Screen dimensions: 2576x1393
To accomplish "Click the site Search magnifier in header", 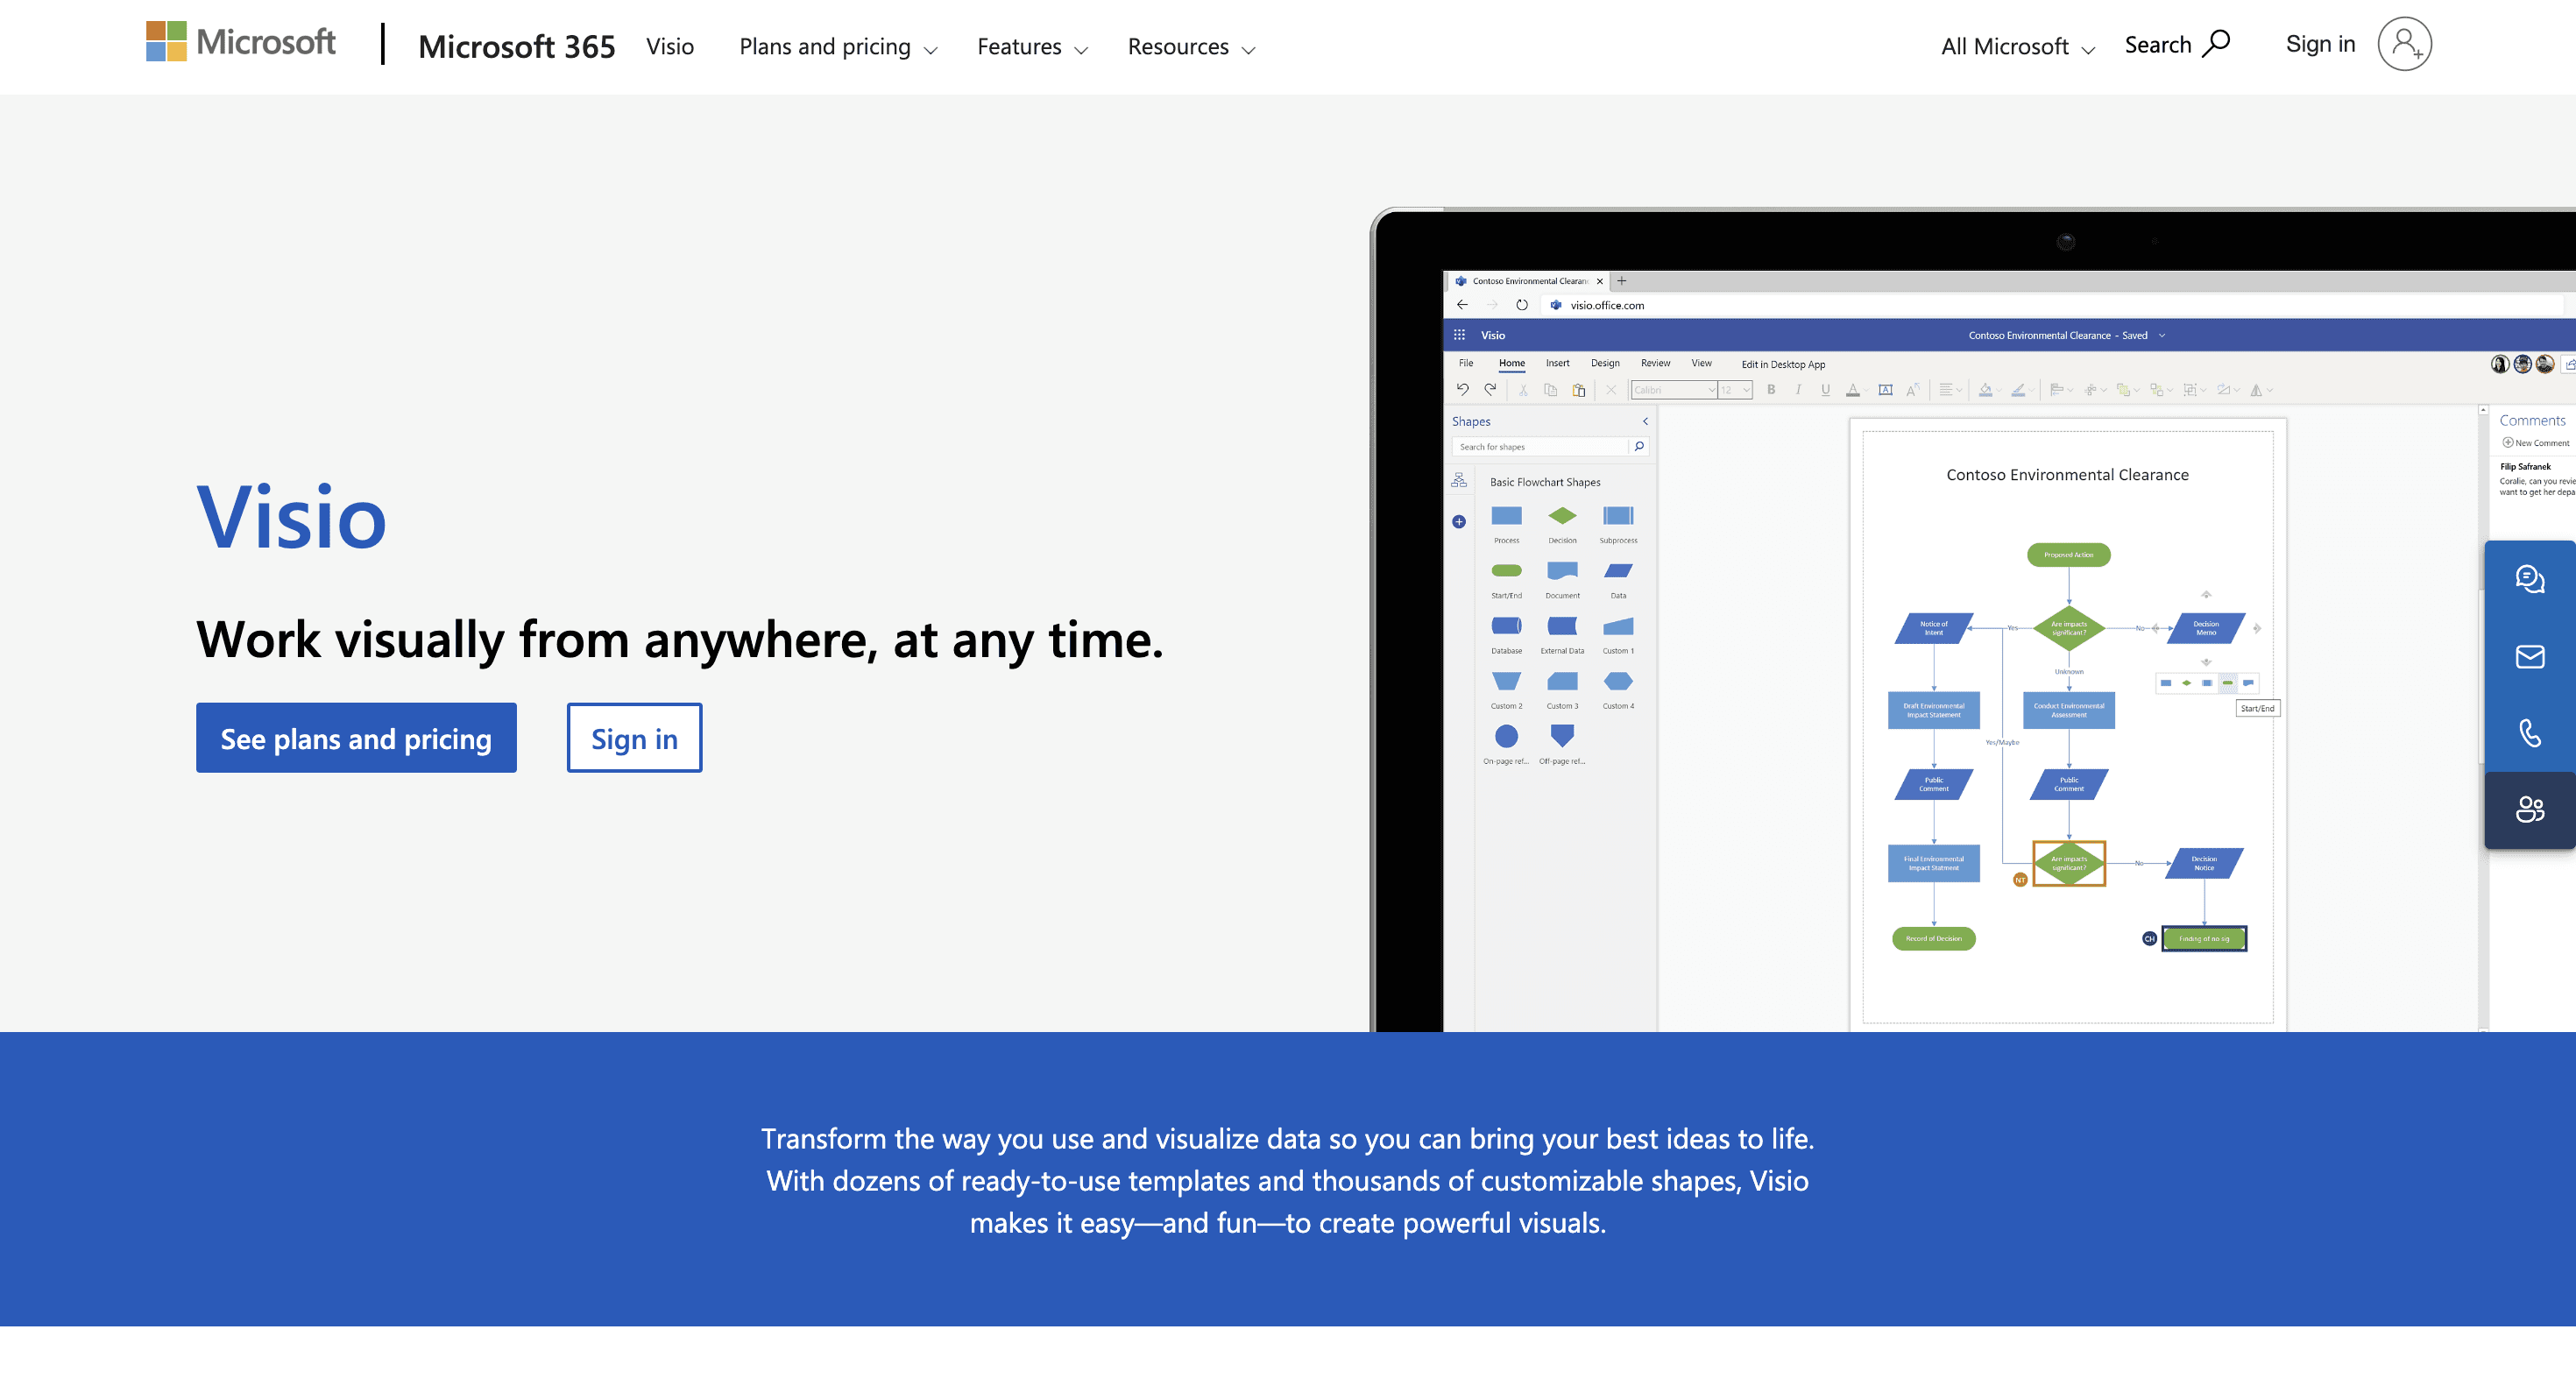I will click(x=2177, y=44).
